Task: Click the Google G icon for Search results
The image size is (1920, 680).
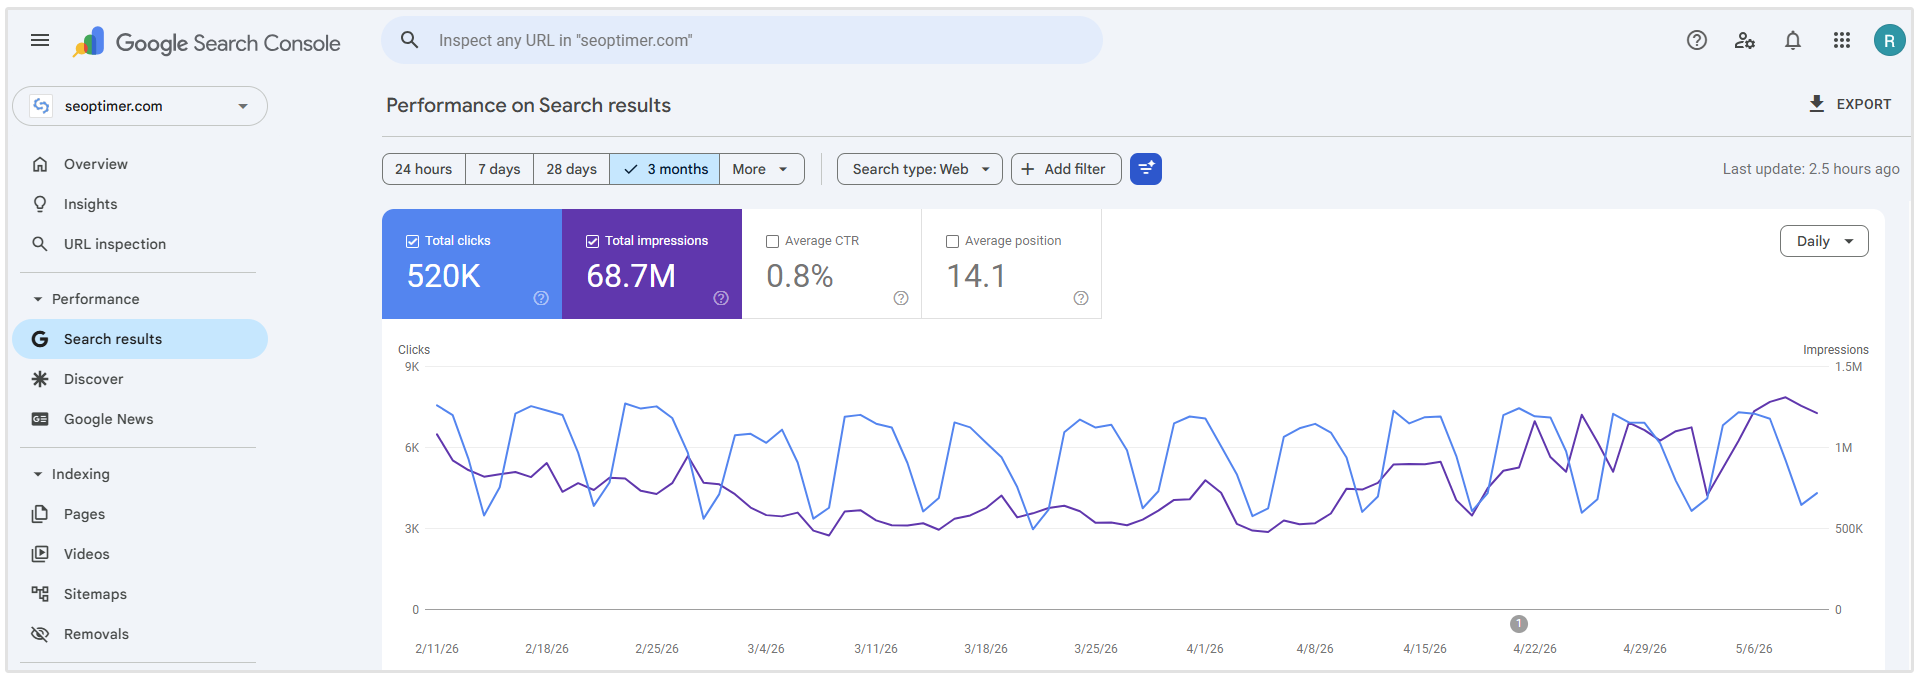Action: point(40,339)
